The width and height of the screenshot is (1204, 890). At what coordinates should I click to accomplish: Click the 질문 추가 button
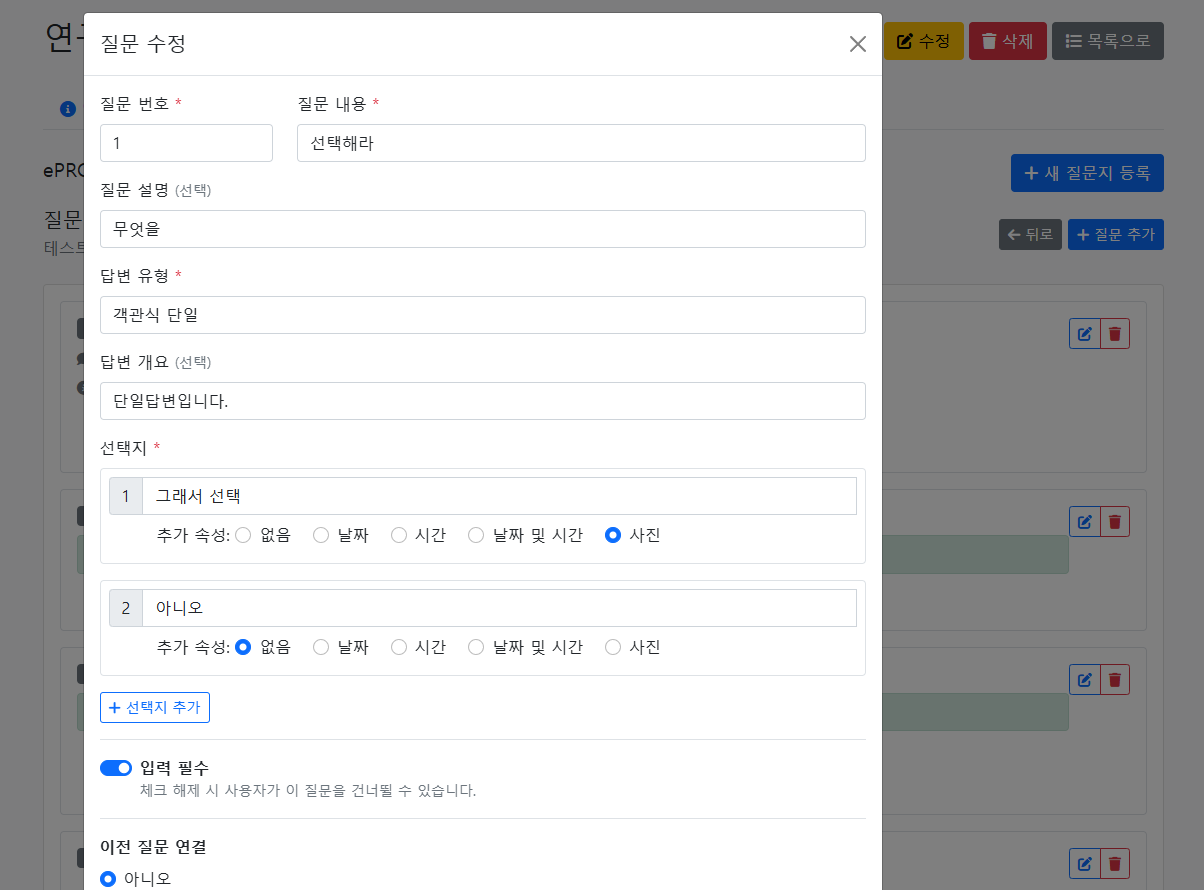click(1115, 234)
